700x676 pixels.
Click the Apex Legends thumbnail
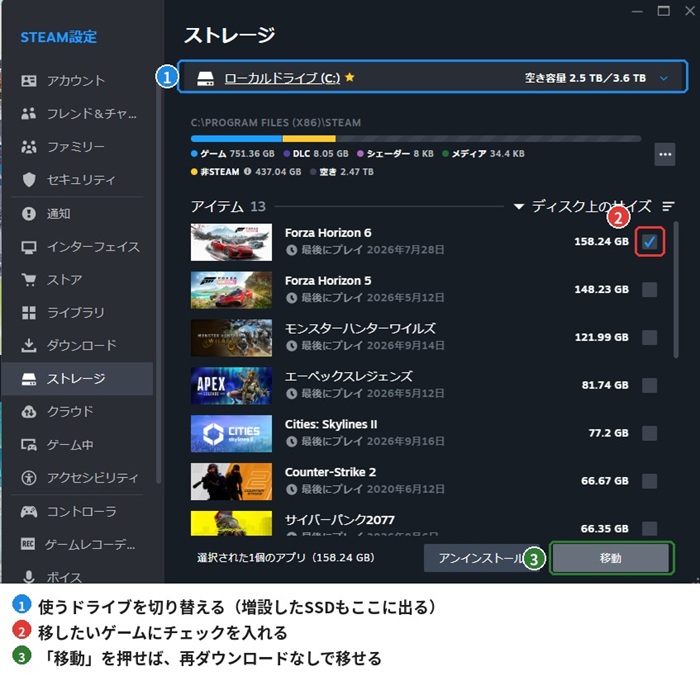coord(231,386)
